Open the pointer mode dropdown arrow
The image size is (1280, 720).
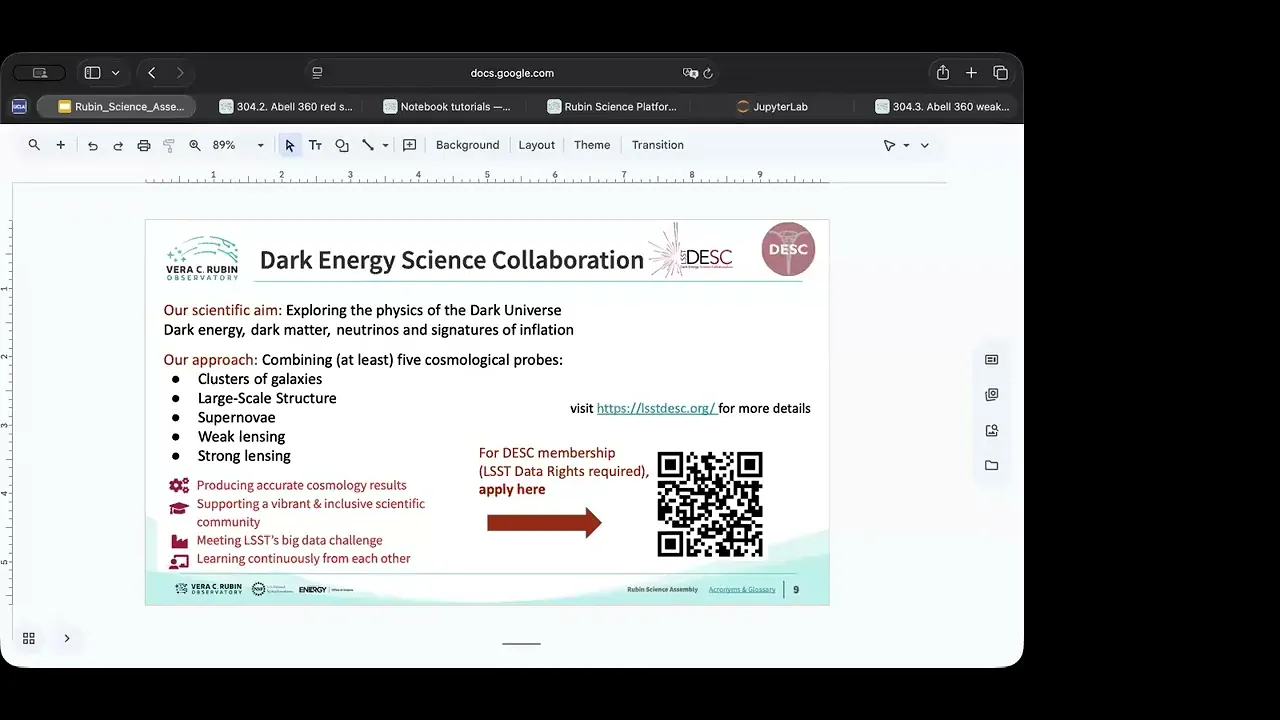pyautogui.click(x=906, y=145)
